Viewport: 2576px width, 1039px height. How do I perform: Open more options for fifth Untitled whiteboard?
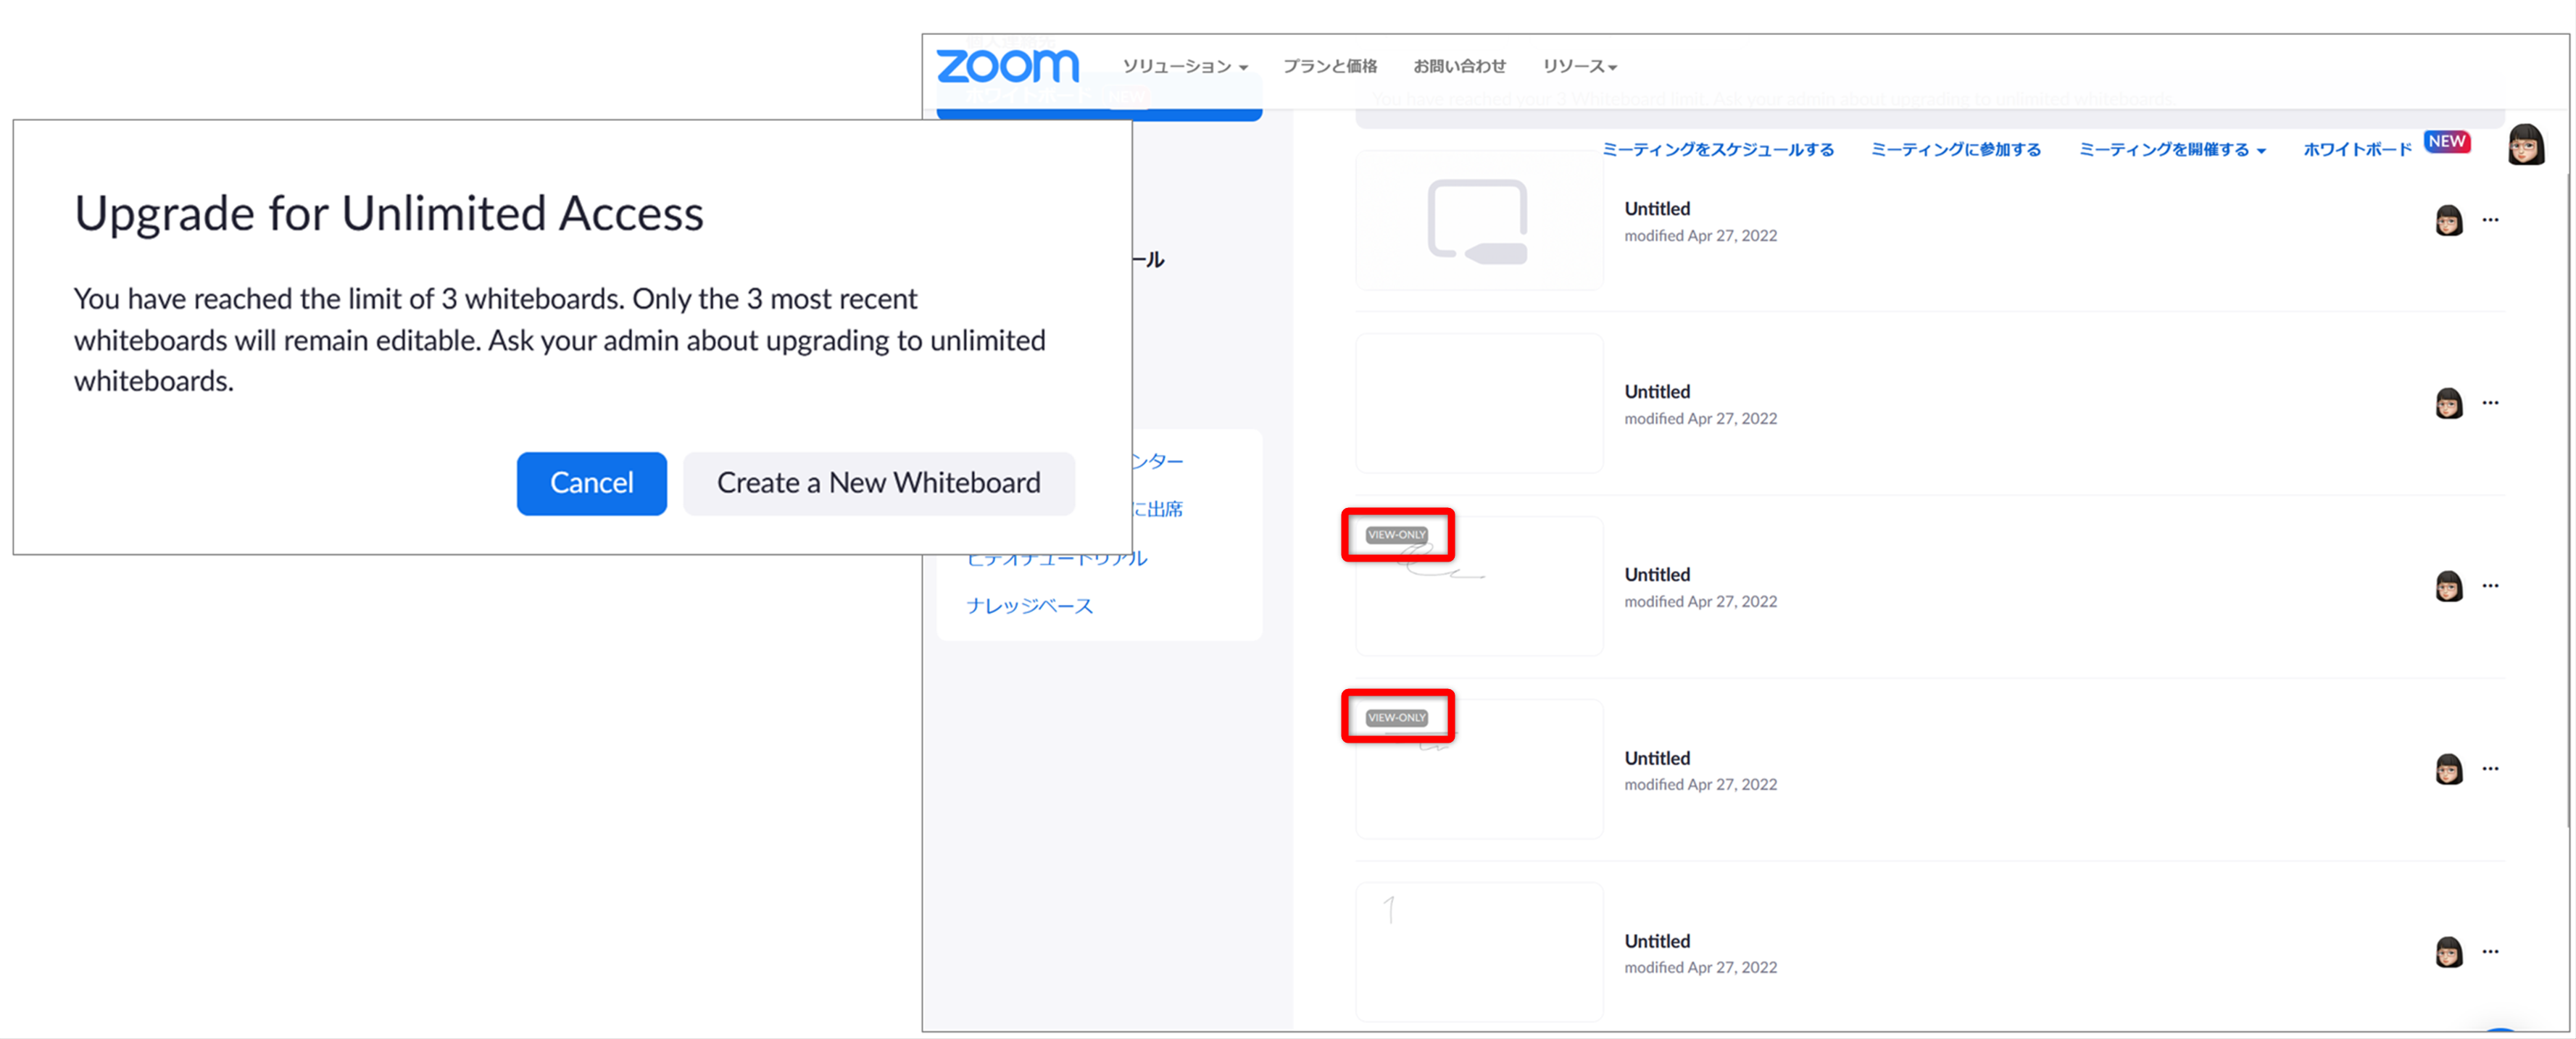(2490, 951)
